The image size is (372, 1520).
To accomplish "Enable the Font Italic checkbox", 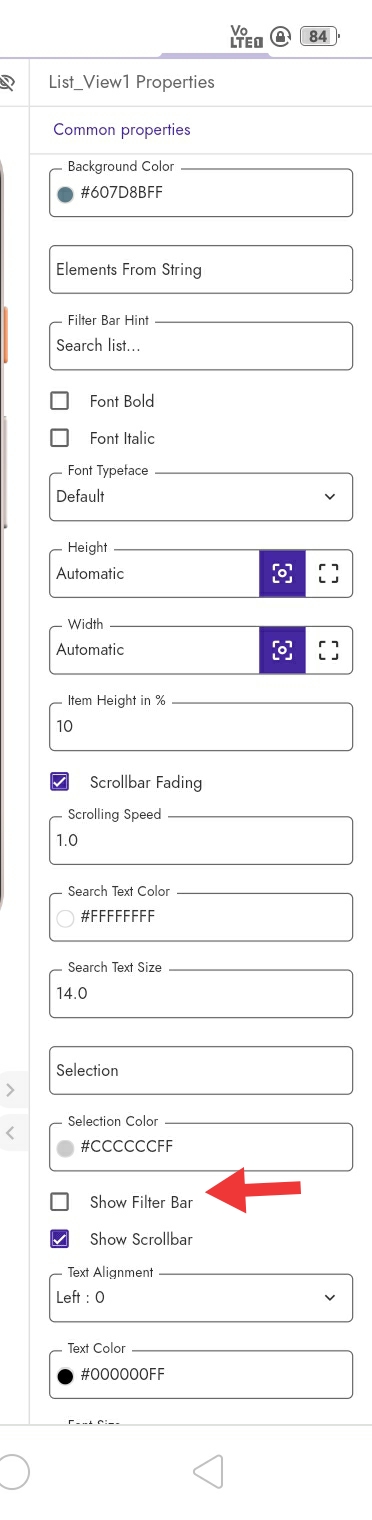I will (60, 438).
